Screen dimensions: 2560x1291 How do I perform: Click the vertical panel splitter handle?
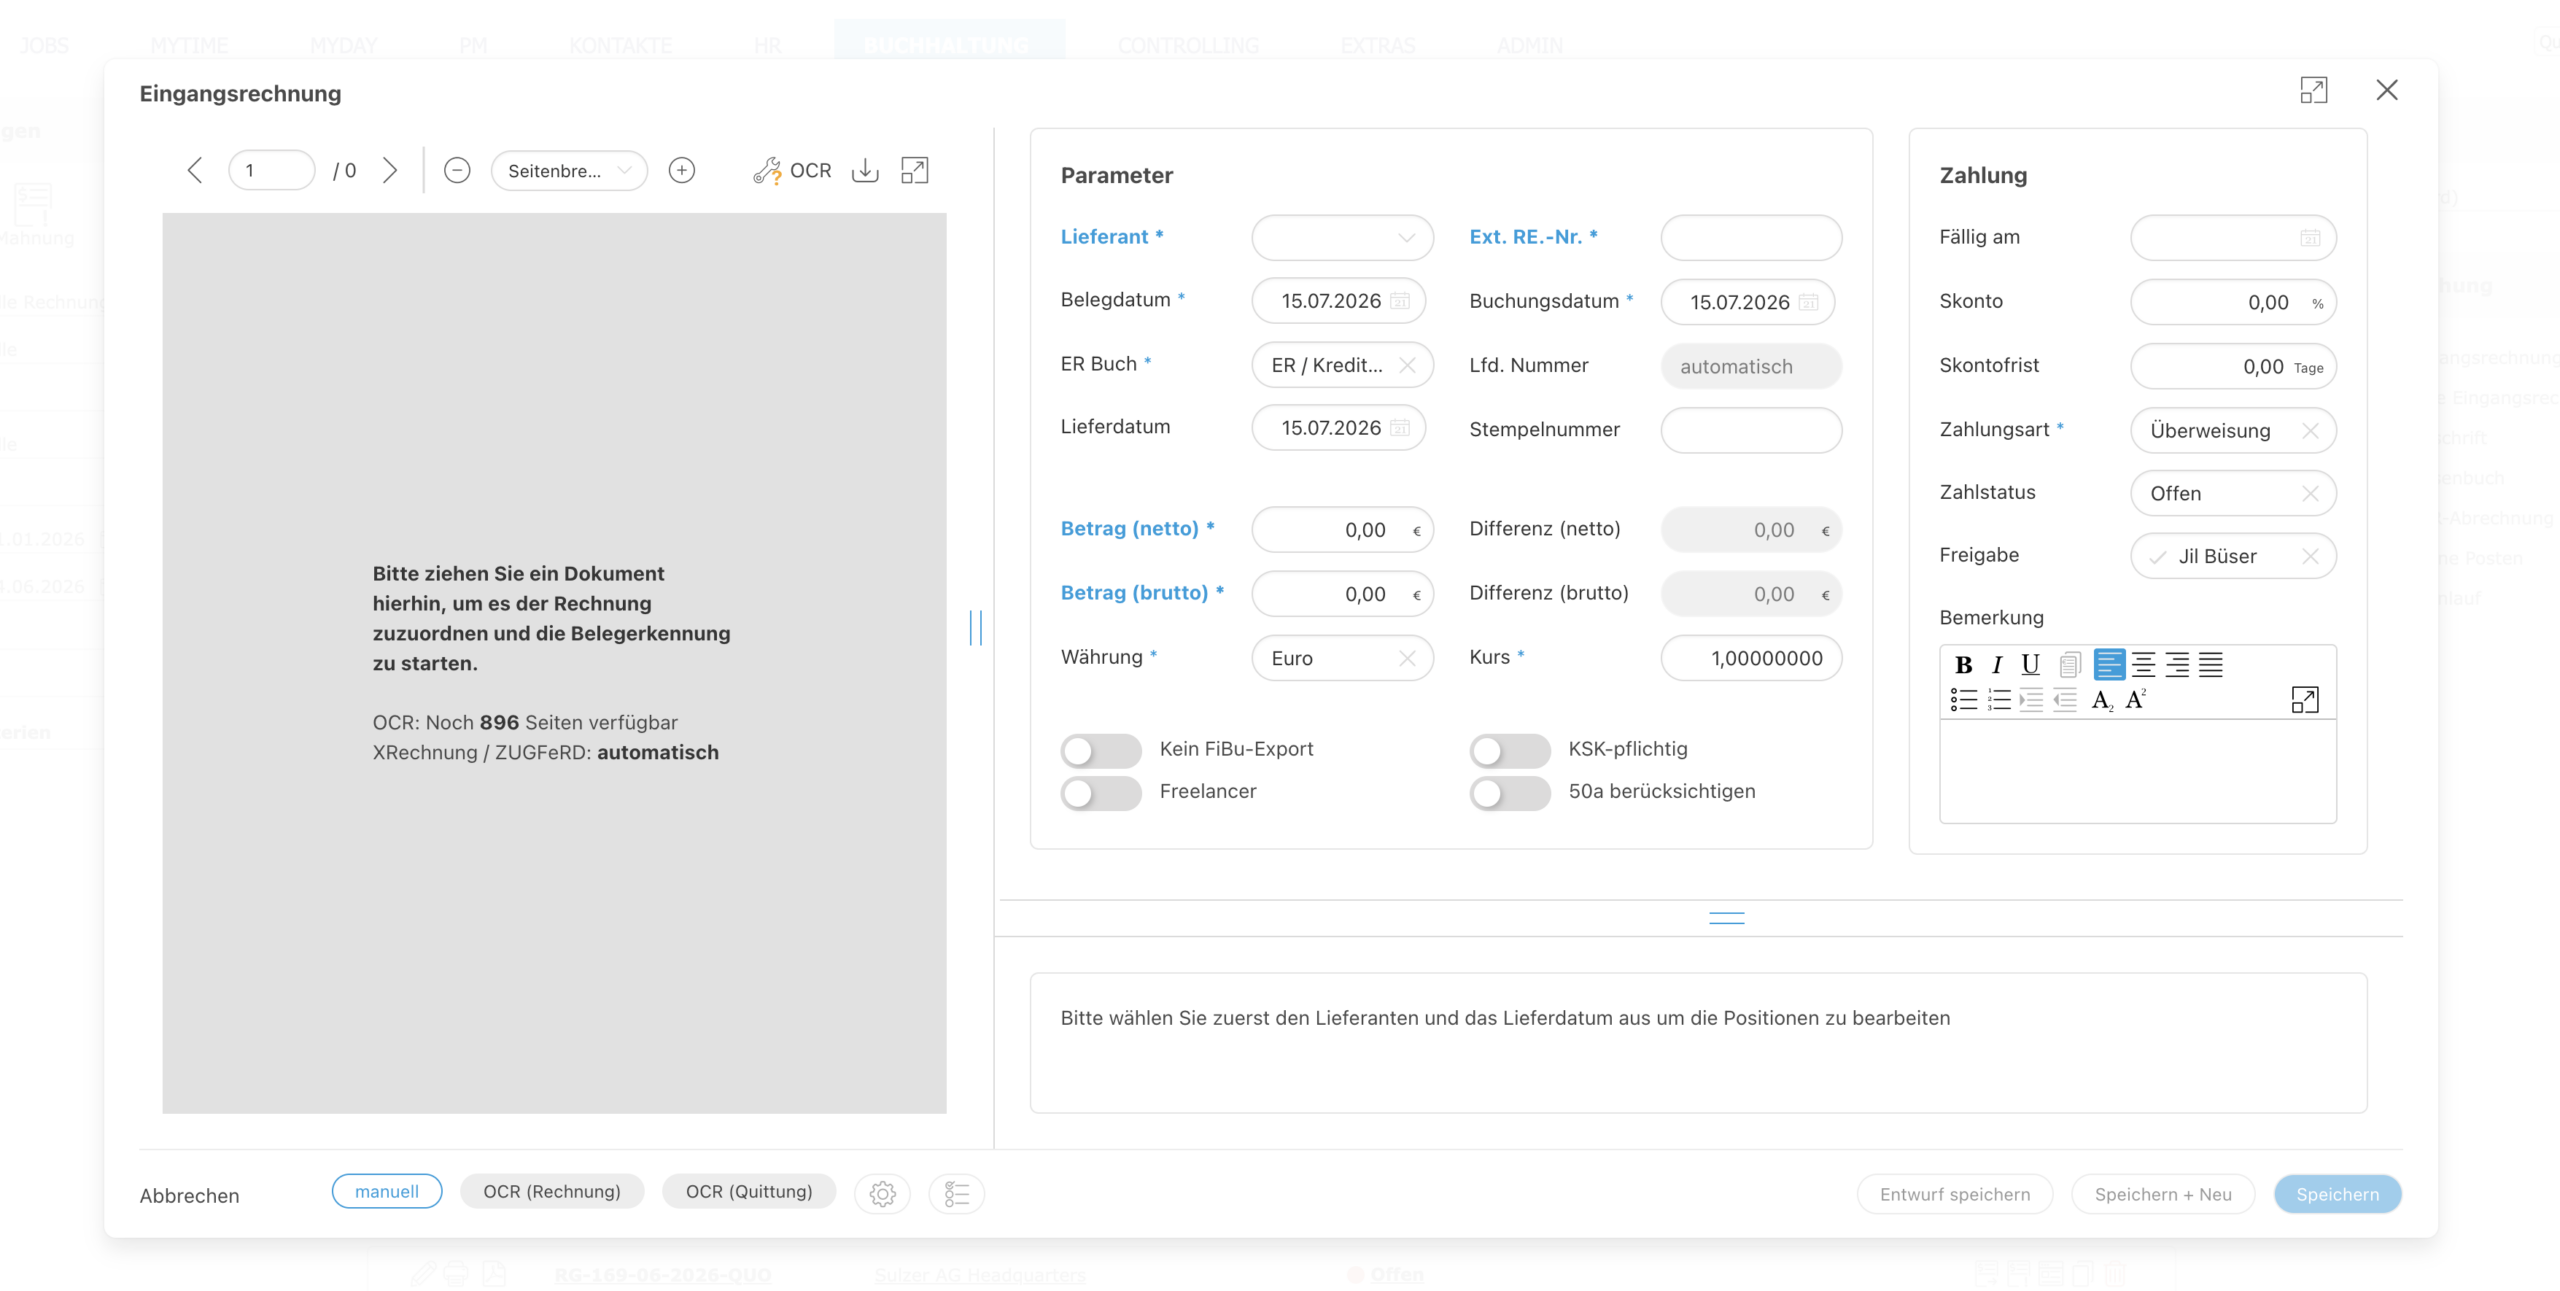pyautogui.click(x=976, y=628)
